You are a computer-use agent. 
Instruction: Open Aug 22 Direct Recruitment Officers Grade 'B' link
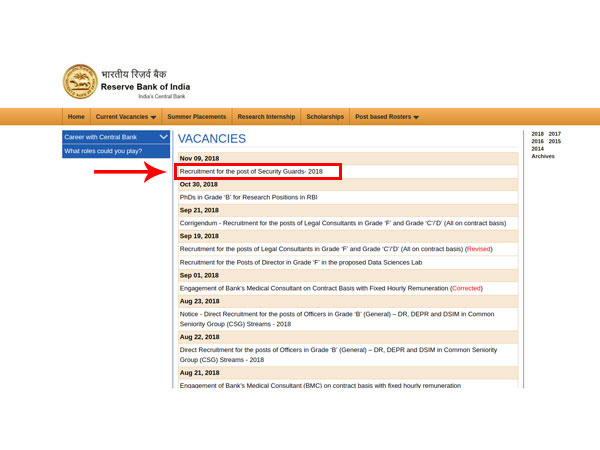(338, 355)
